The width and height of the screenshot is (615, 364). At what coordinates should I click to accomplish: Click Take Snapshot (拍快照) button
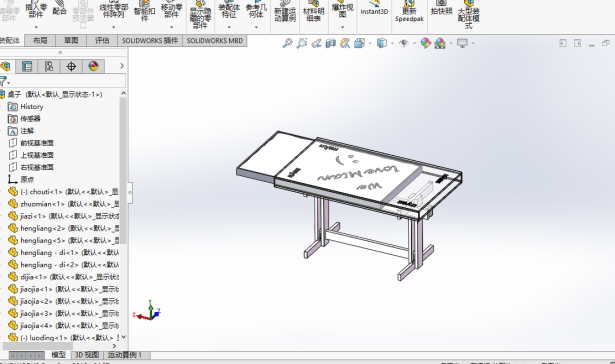(442, 9)
